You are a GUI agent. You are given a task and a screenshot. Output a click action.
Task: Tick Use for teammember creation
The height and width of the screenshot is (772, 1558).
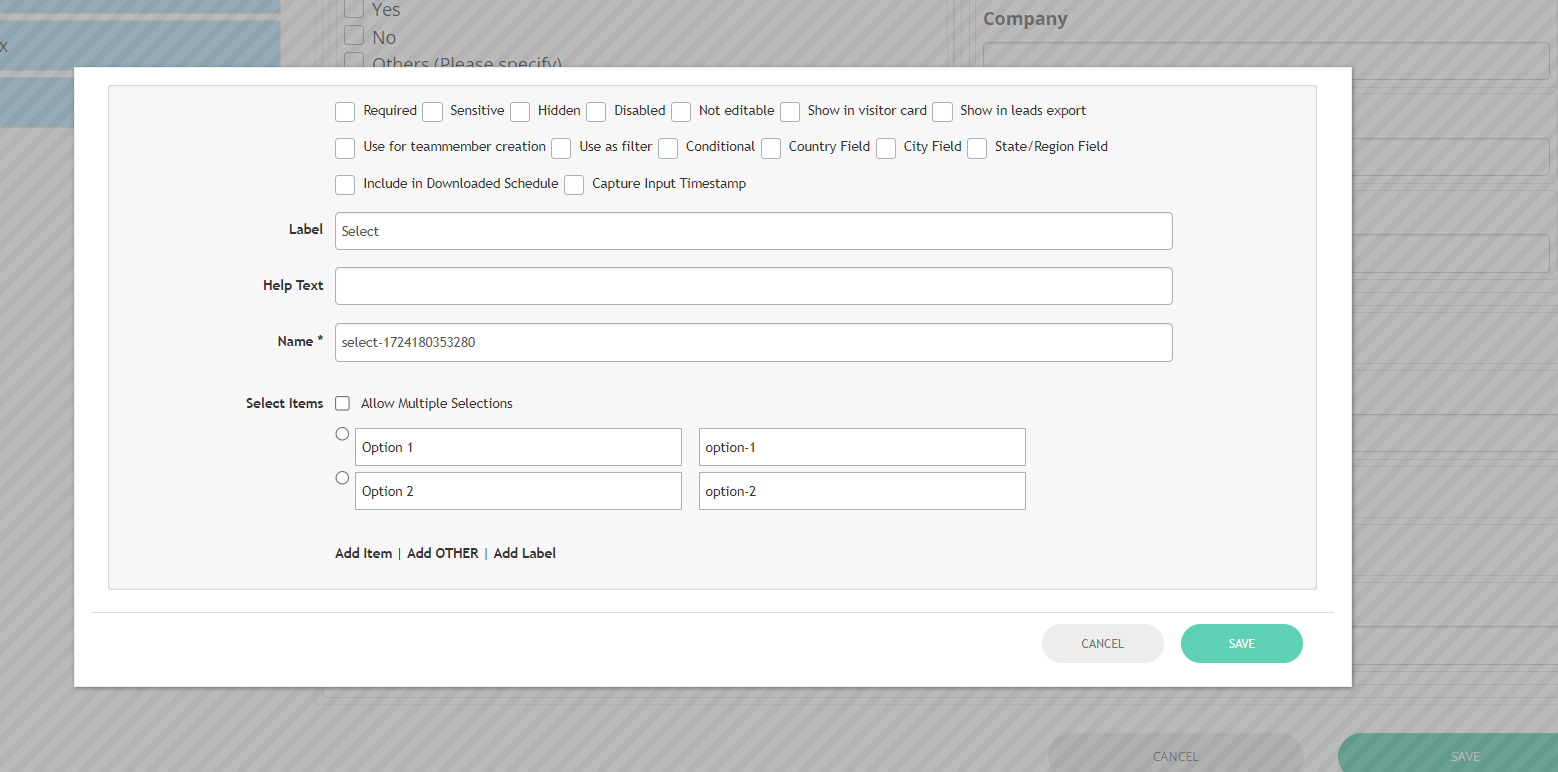tap(345, 148)
